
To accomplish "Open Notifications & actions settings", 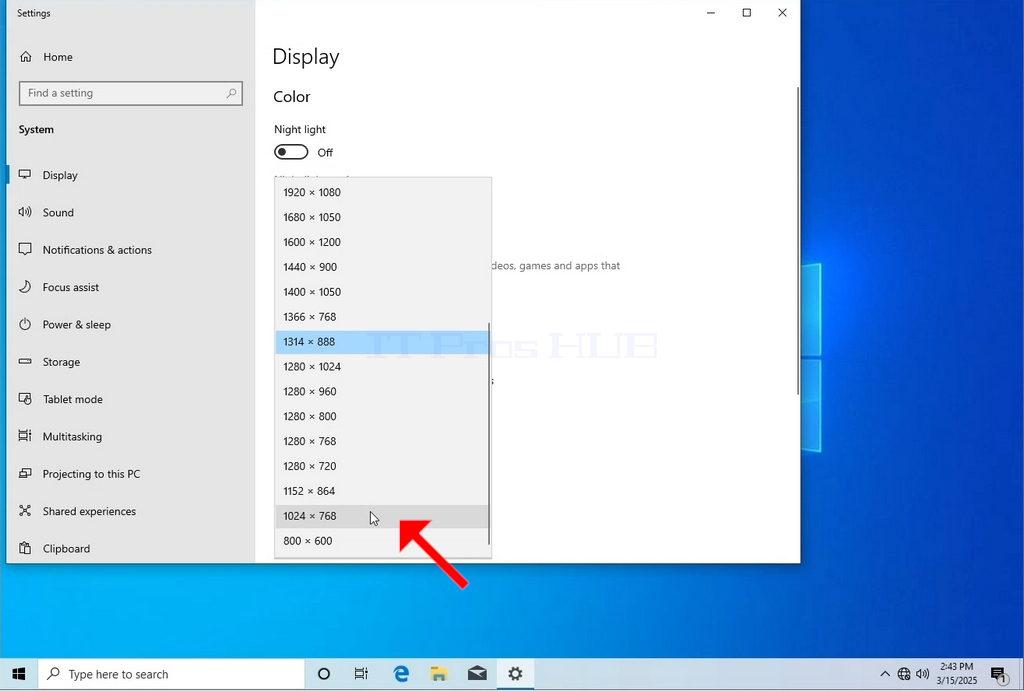I will pos(97,249).
